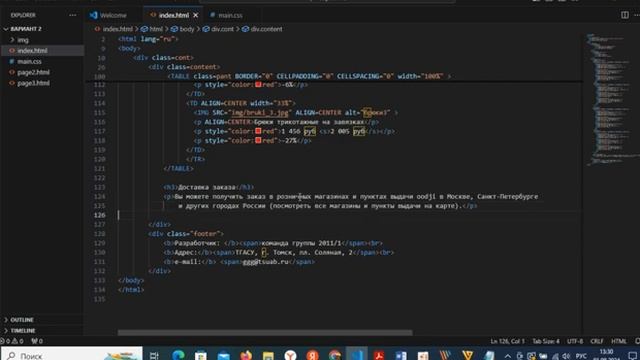640x360 pixels.
Task: Click sticky scroll line 'div class=content'
Action: click(x=184, y=67)
